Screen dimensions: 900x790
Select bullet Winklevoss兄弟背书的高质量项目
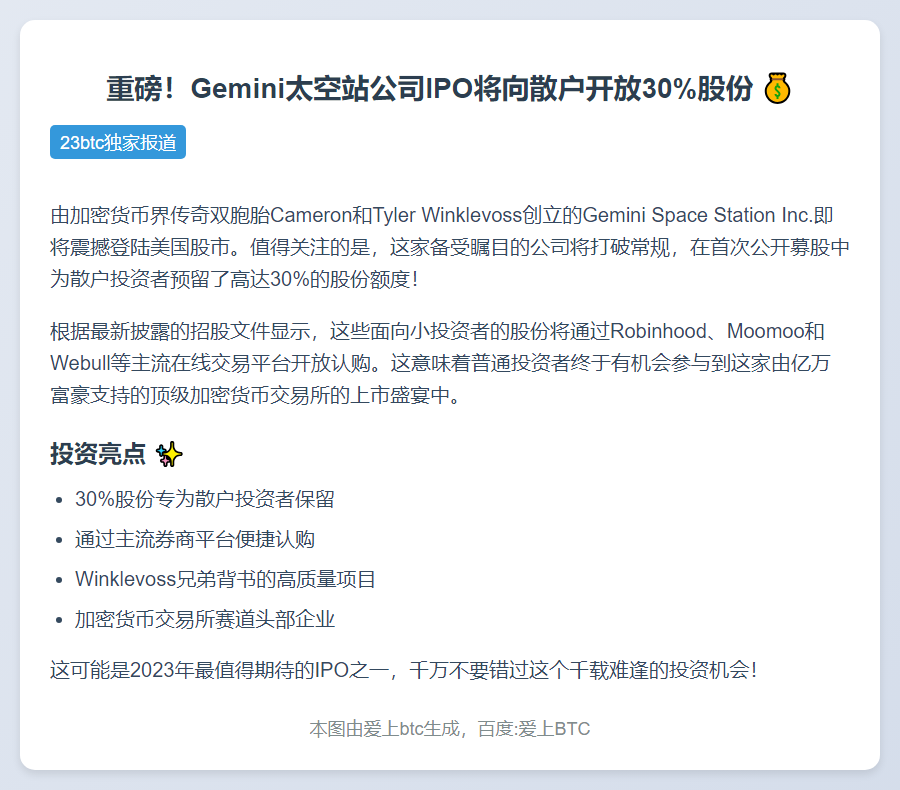225,579
